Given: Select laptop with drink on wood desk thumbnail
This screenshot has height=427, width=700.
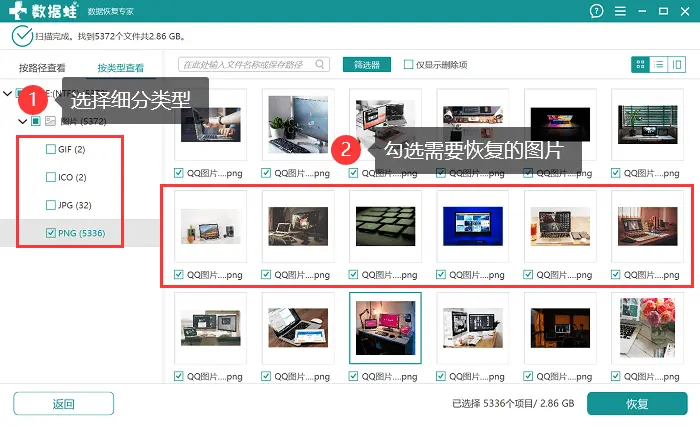Looking at the screenshot, I should coord(560,226).
